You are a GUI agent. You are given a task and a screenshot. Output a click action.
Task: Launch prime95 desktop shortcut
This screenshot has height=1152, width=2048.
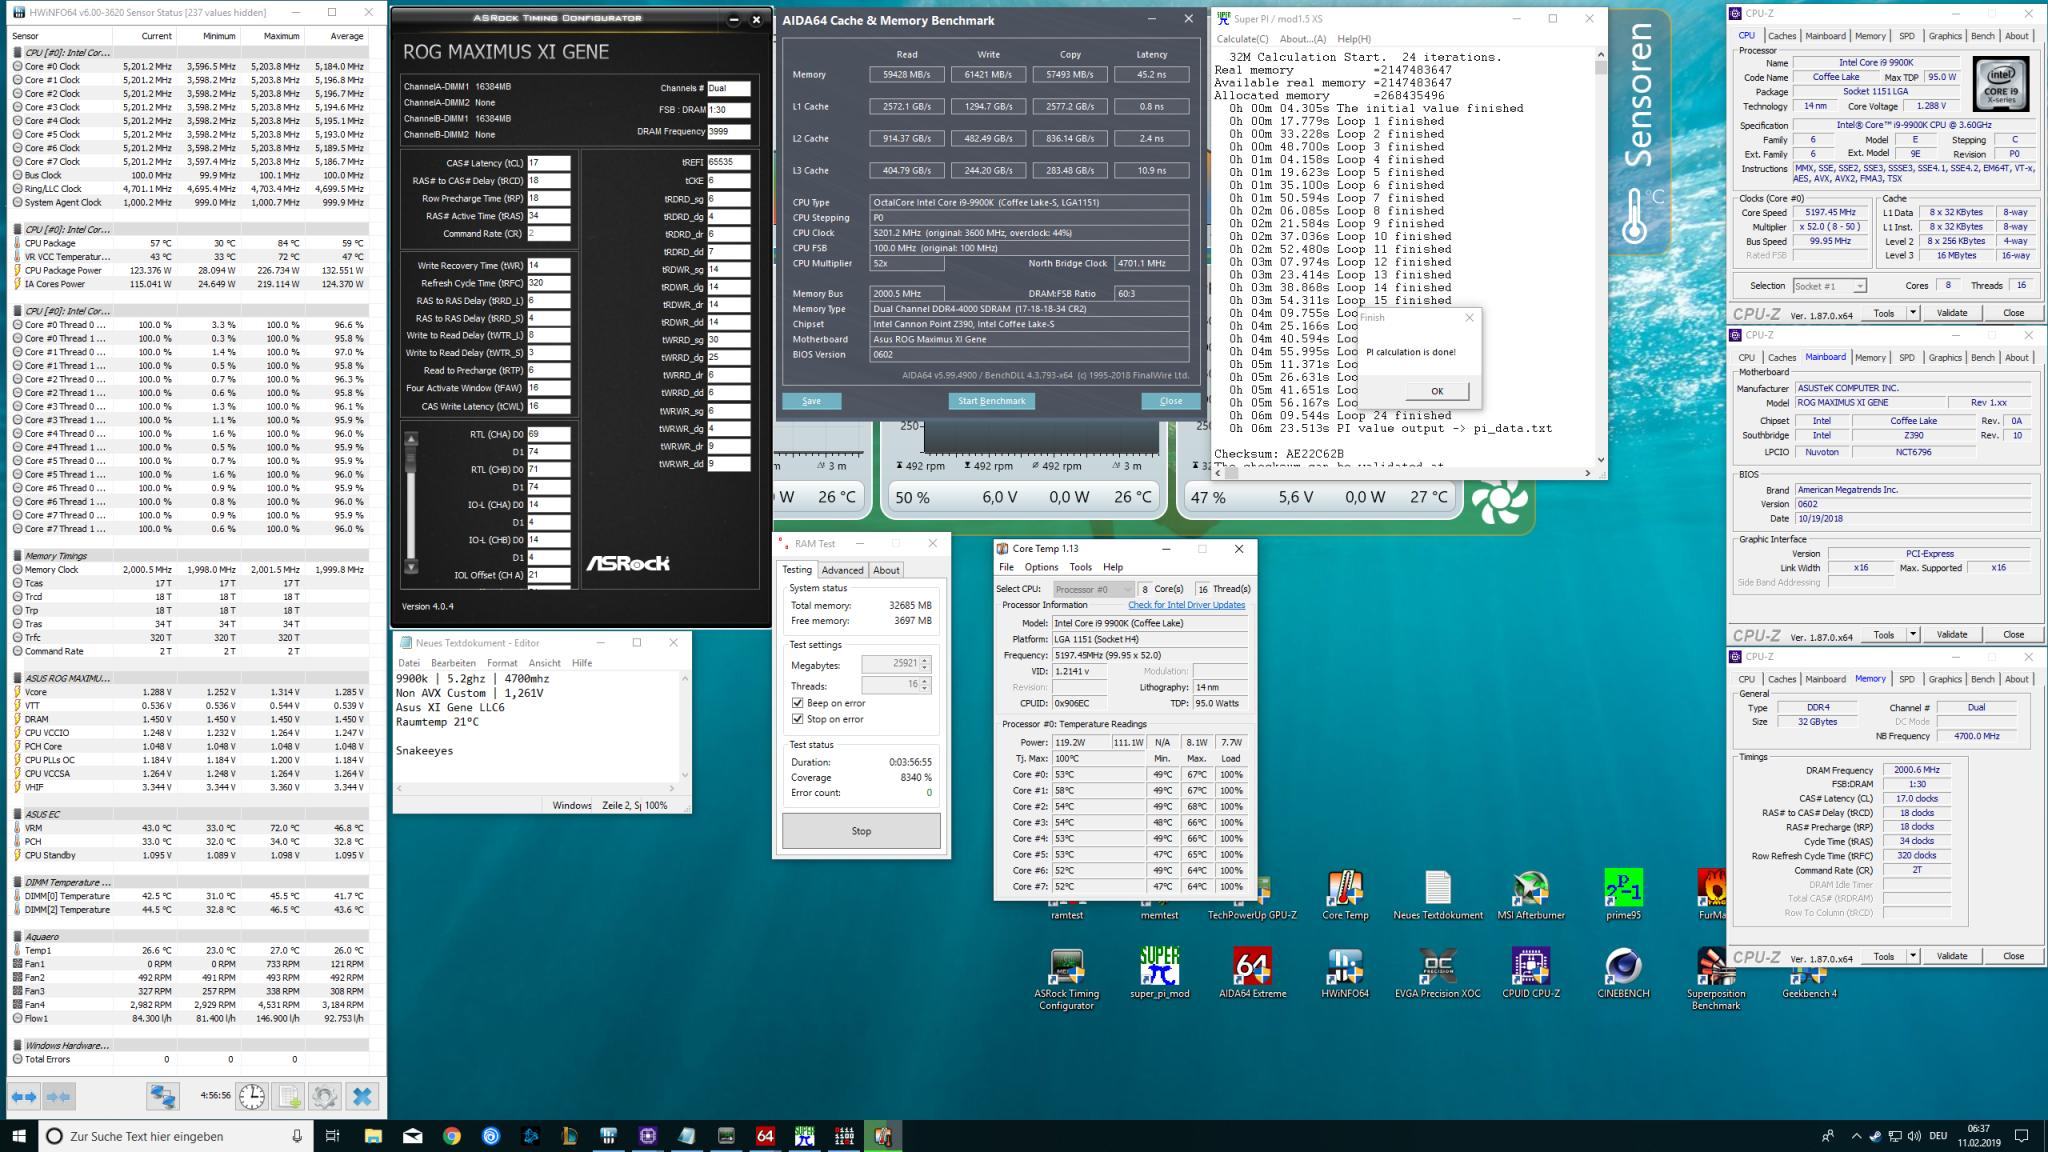click(x=1622, y=895)
